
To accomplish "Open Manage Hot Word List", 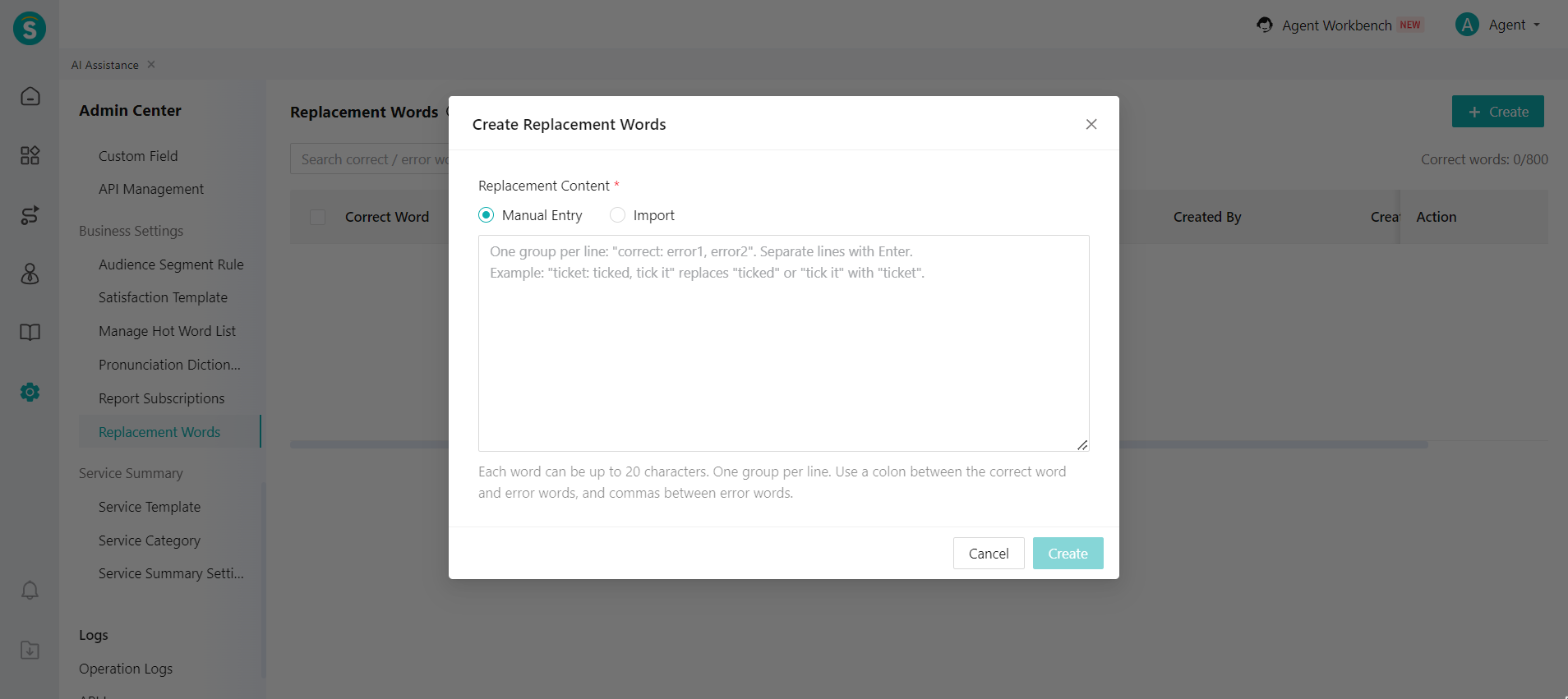I will coord(167,331).
